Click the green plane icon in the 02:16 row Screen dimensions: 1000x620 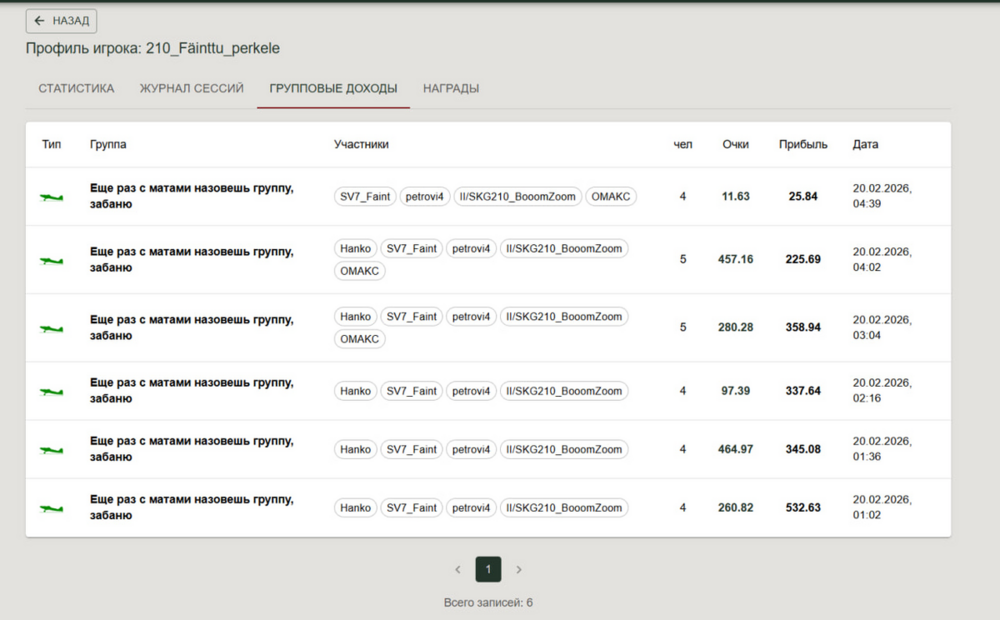(x=51, y=391)
